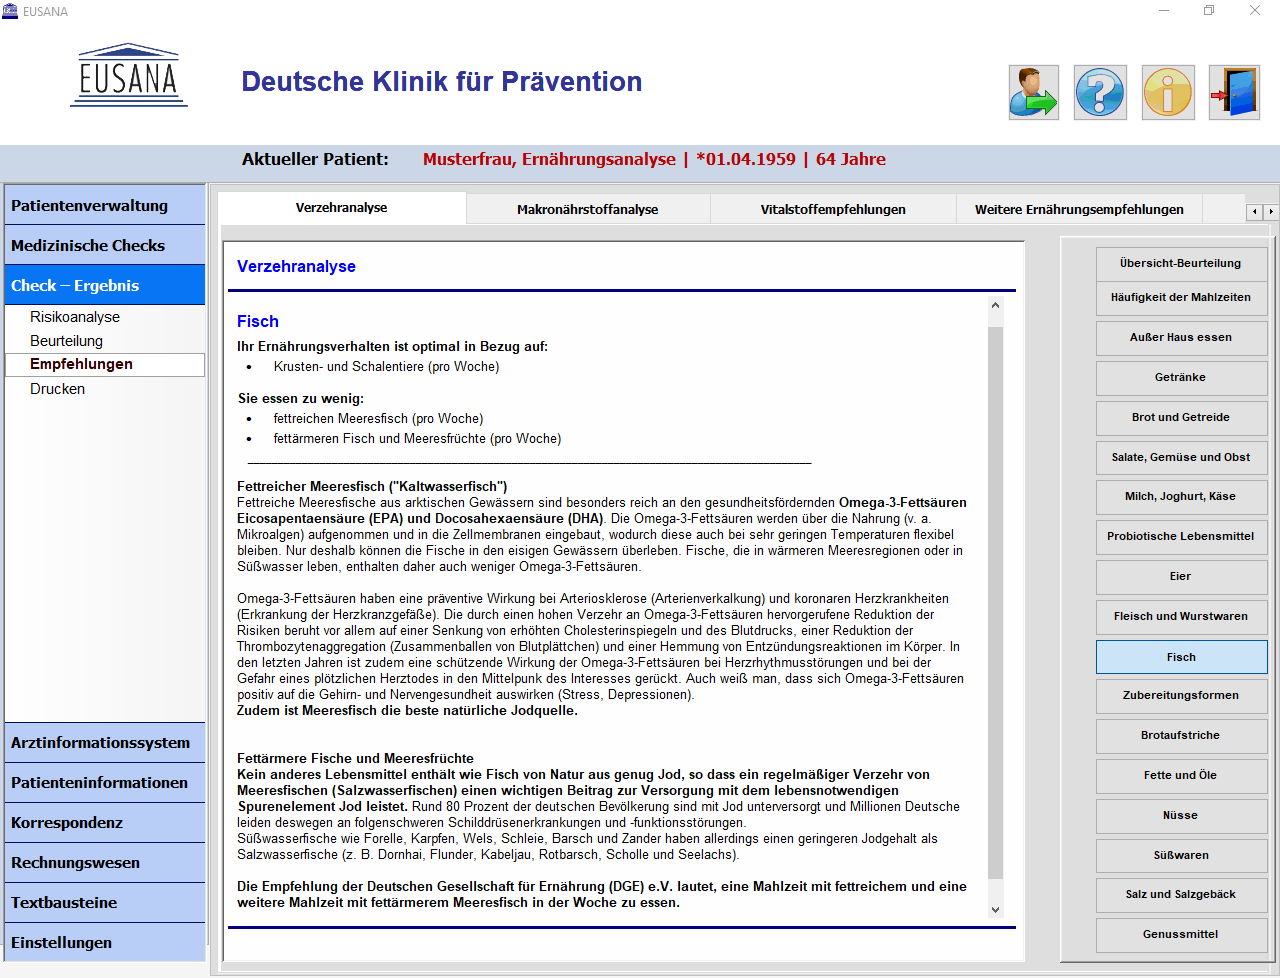Viewport: 1280px width, 978px height.
Task: Click 'fettreichen Meeresfisch (pro Woche)' bullet
Action: [x=378, y=418]
